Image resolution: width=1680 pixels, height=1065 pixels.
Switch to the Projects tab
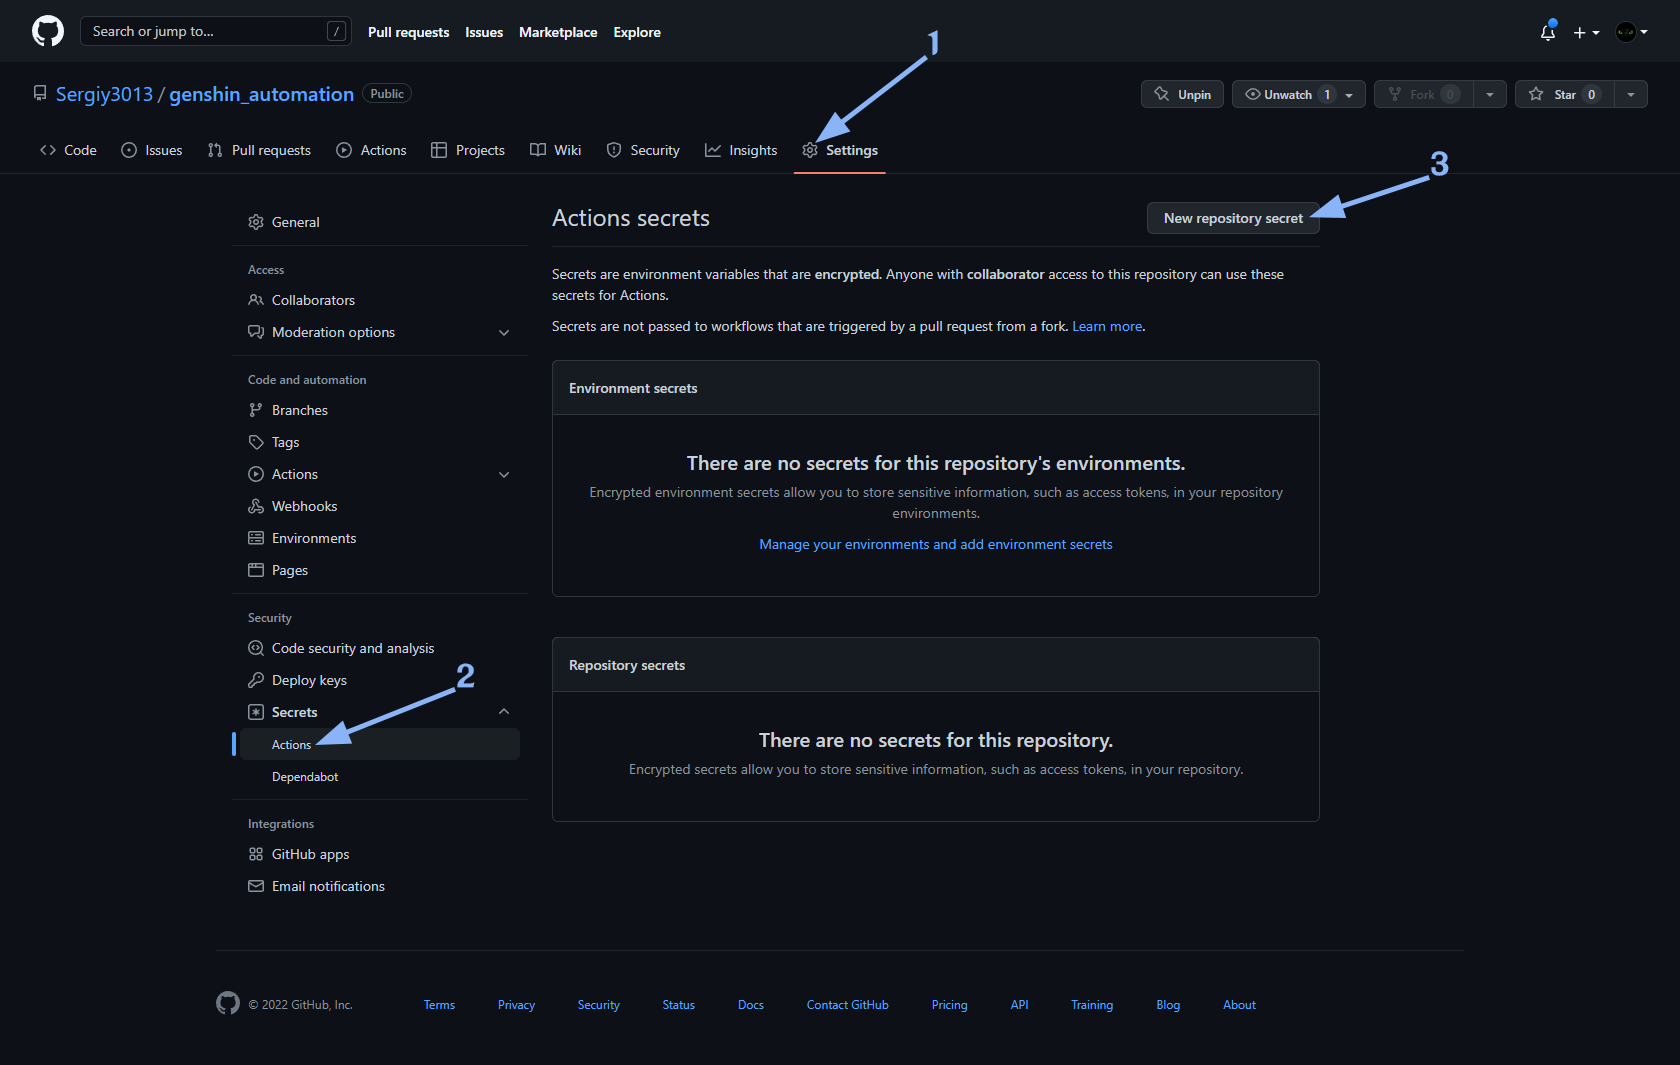[468, 150]
